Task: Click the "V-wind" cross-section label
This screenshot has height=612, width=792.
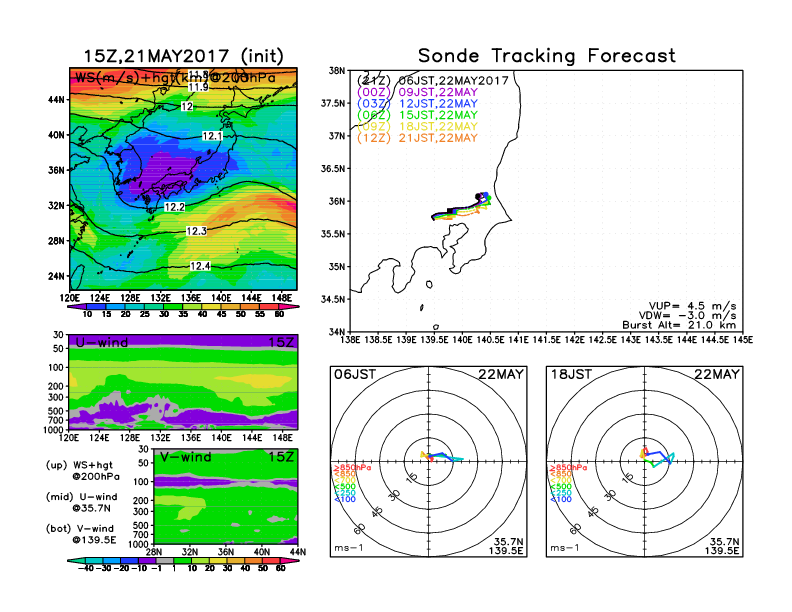Action: pos(186,457)
